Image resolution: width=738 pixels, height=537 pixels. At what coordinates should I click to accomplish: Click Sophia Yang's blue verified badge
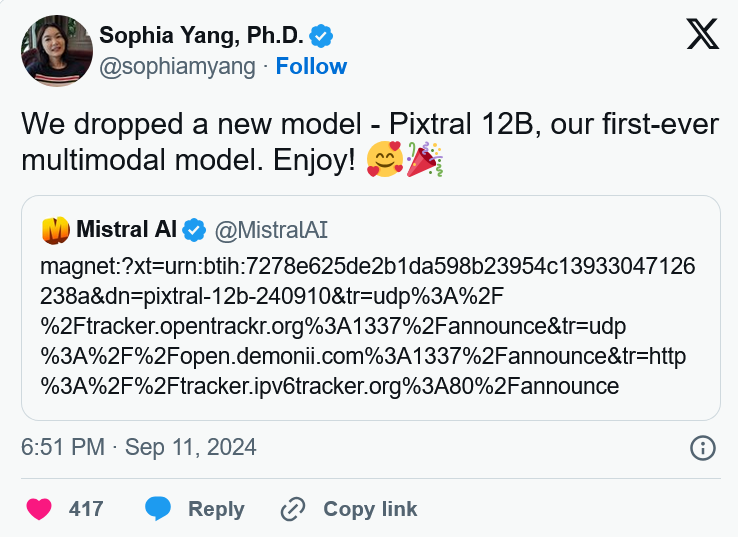tap(321, 36)
